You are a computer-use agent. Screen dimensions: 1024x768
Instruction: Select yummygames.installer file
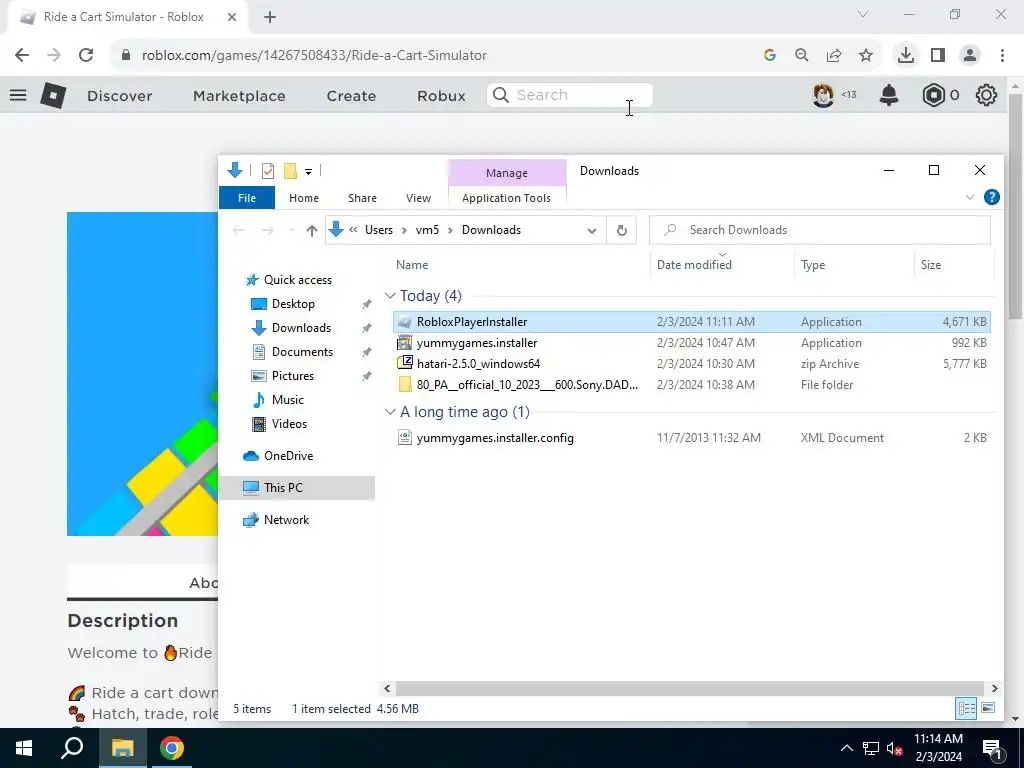tap(477, 343)
